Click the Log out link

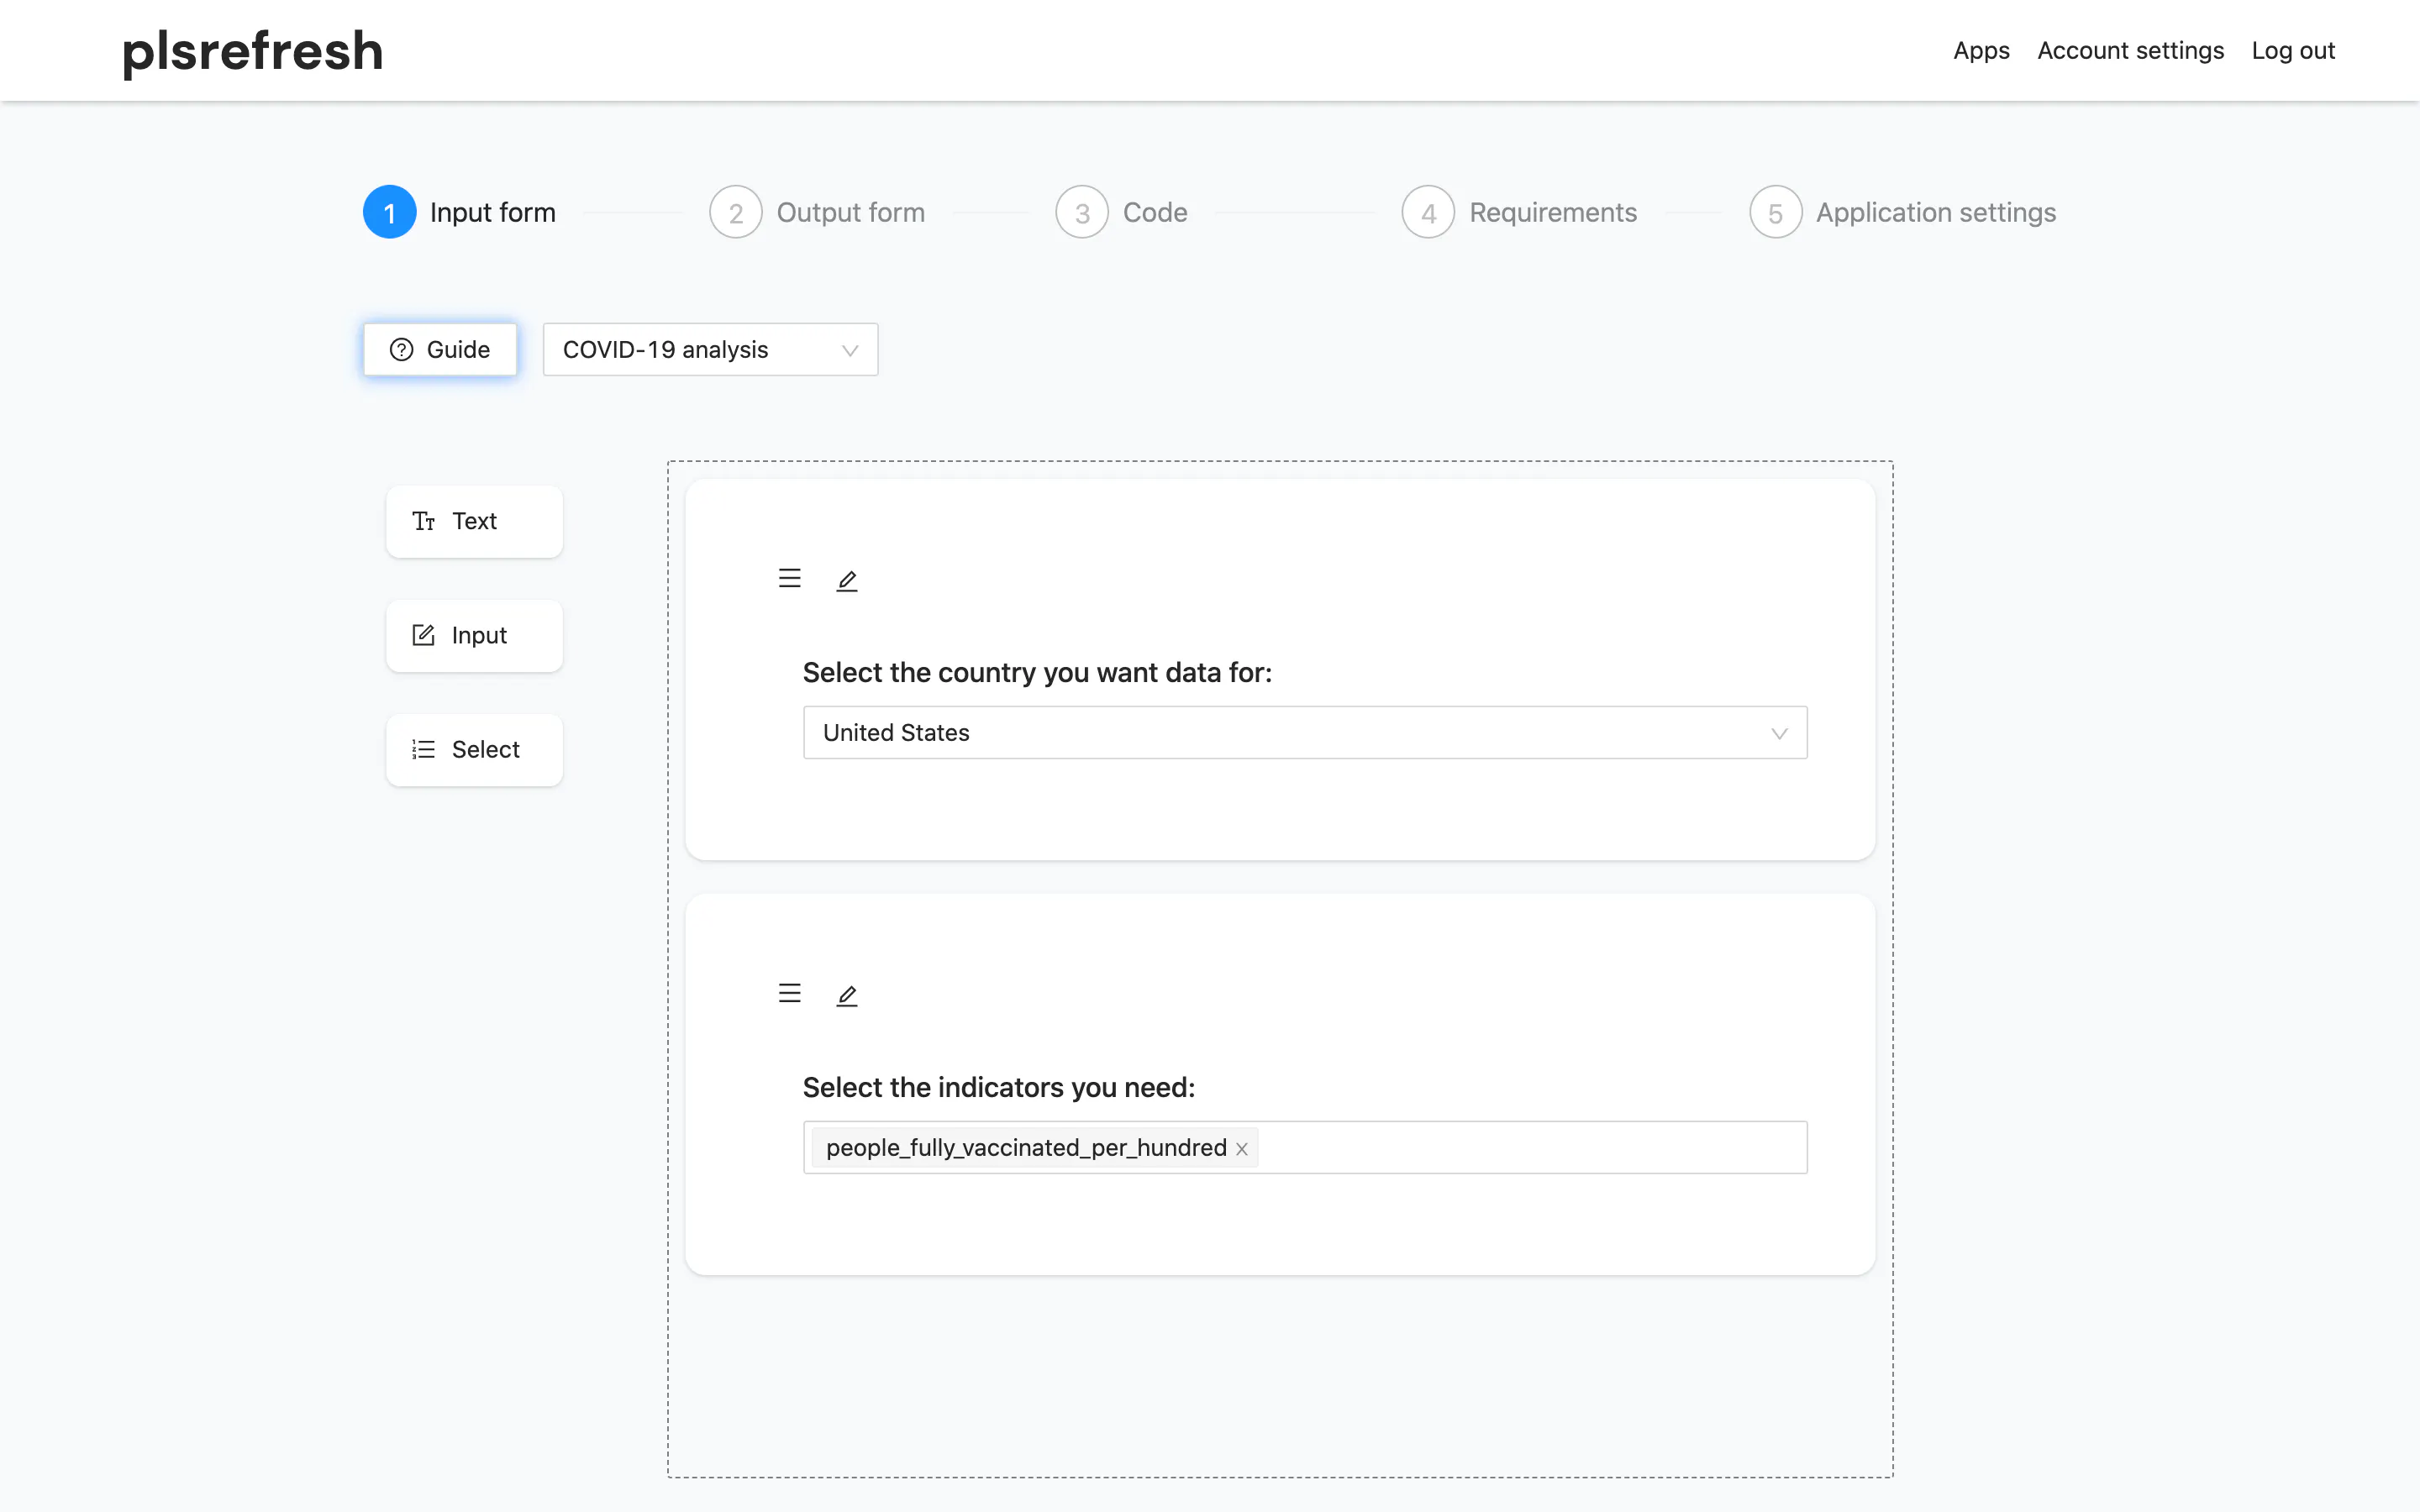2293,50
